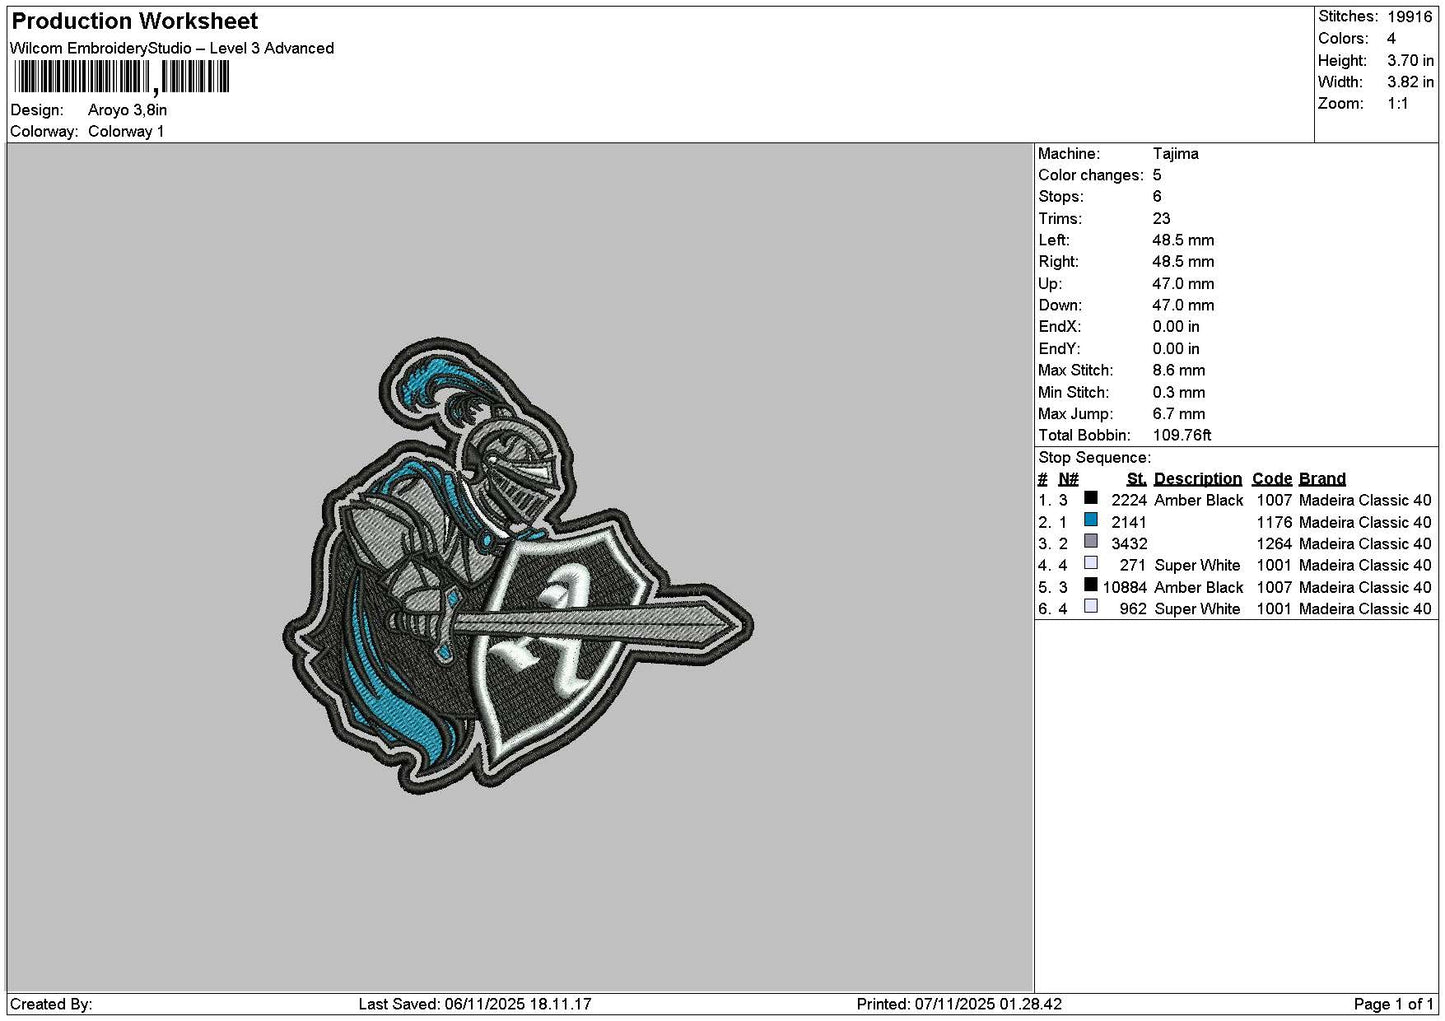
Task: Click stitch count '10884' in row 5
Action: pos(1125,587)
